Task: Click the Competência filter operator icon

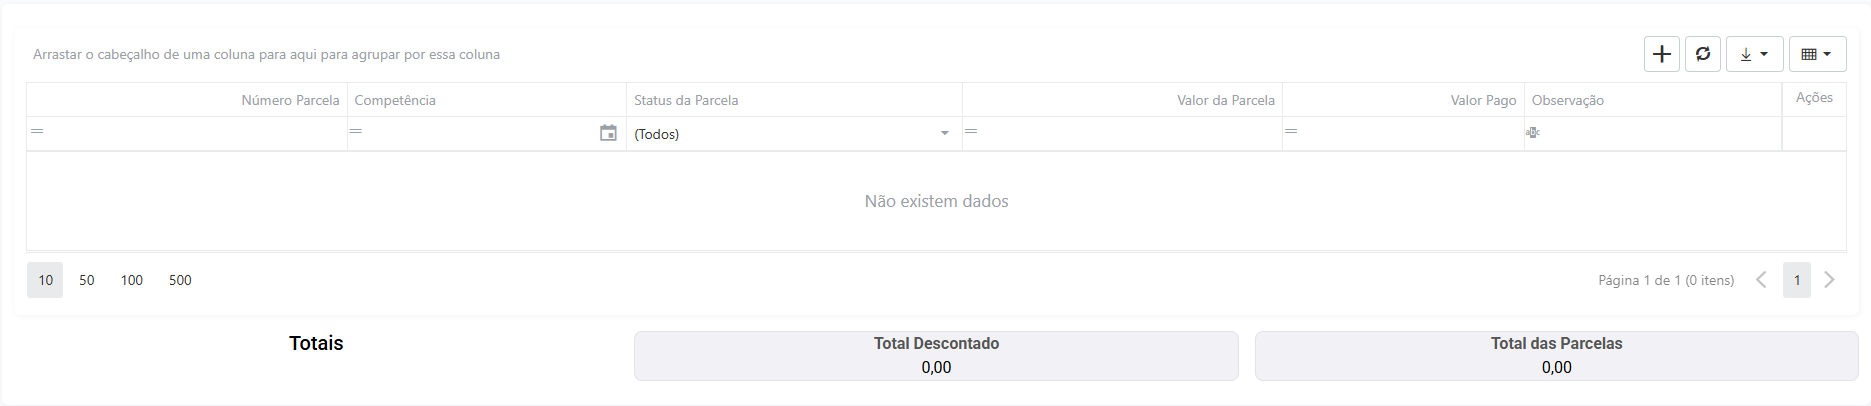Action: [x=356, y=132]
